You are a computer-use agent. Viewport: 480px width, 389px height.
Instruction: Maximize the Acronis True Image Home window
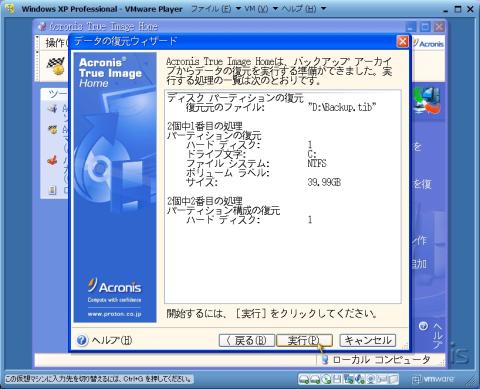coord(425,27)
